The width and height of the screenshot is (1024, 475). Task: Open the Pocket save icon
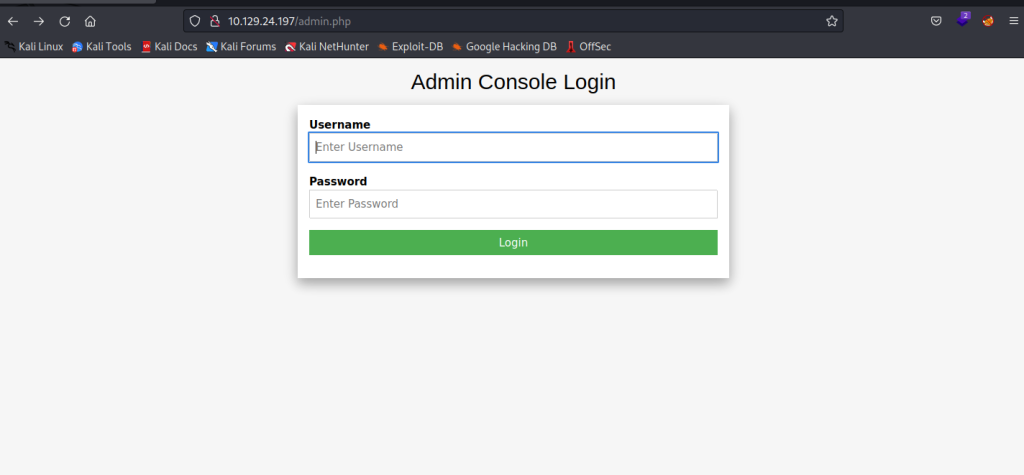pos(936,21)
